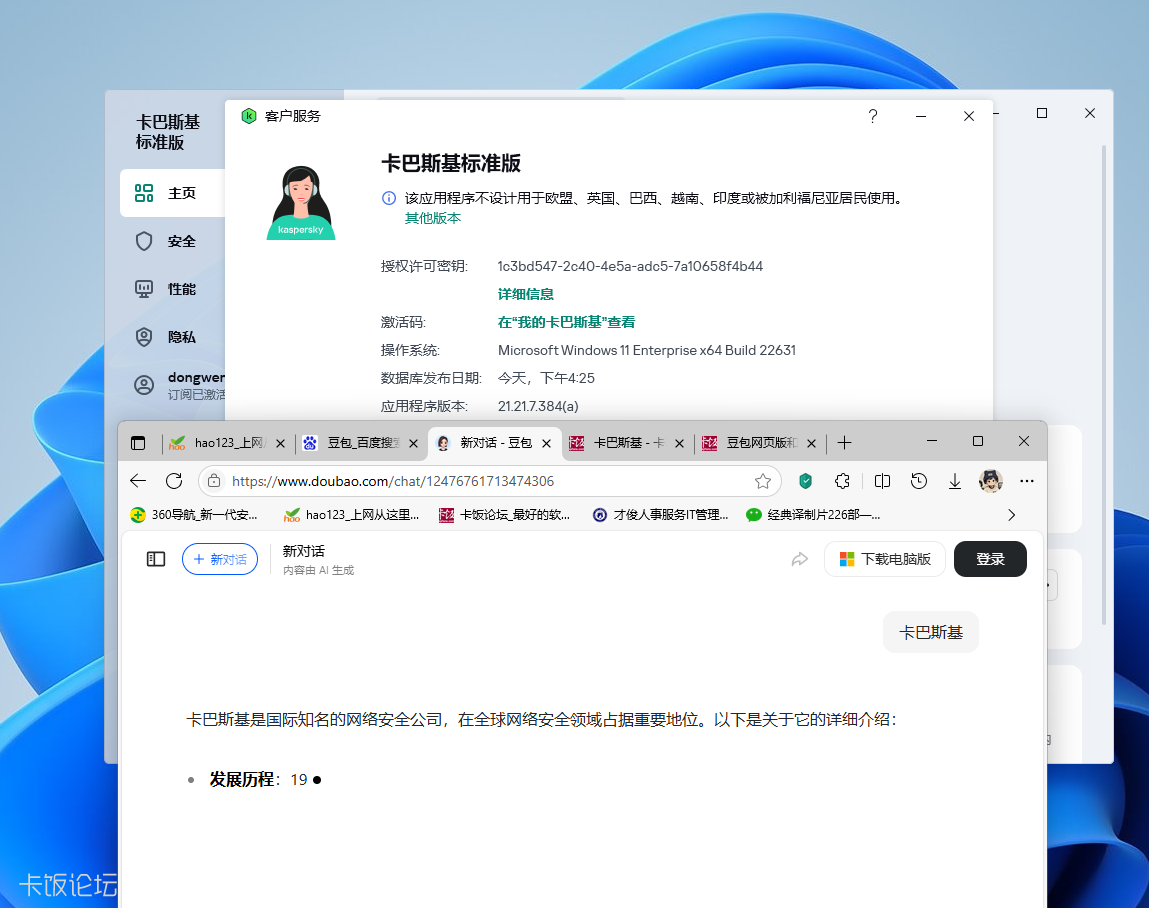The width and height of the screenshot is (1149, 908).
Task: Click the Kaspersky support agent avatar
Action: click(301, 203)
